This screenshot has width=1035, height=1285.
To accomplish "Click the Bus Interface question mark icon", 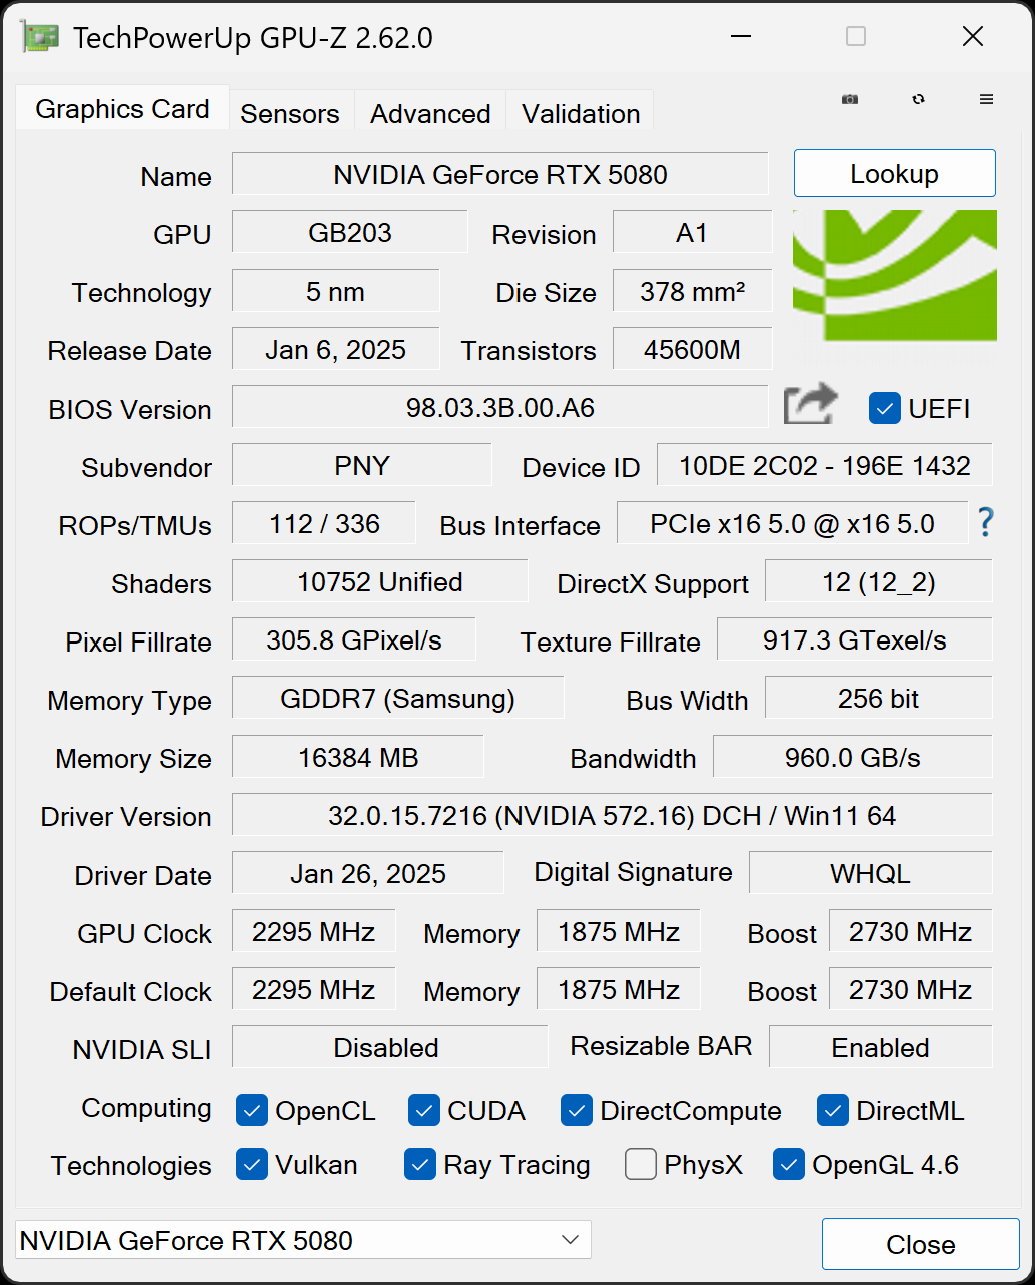I will click(x=985, y=522).
